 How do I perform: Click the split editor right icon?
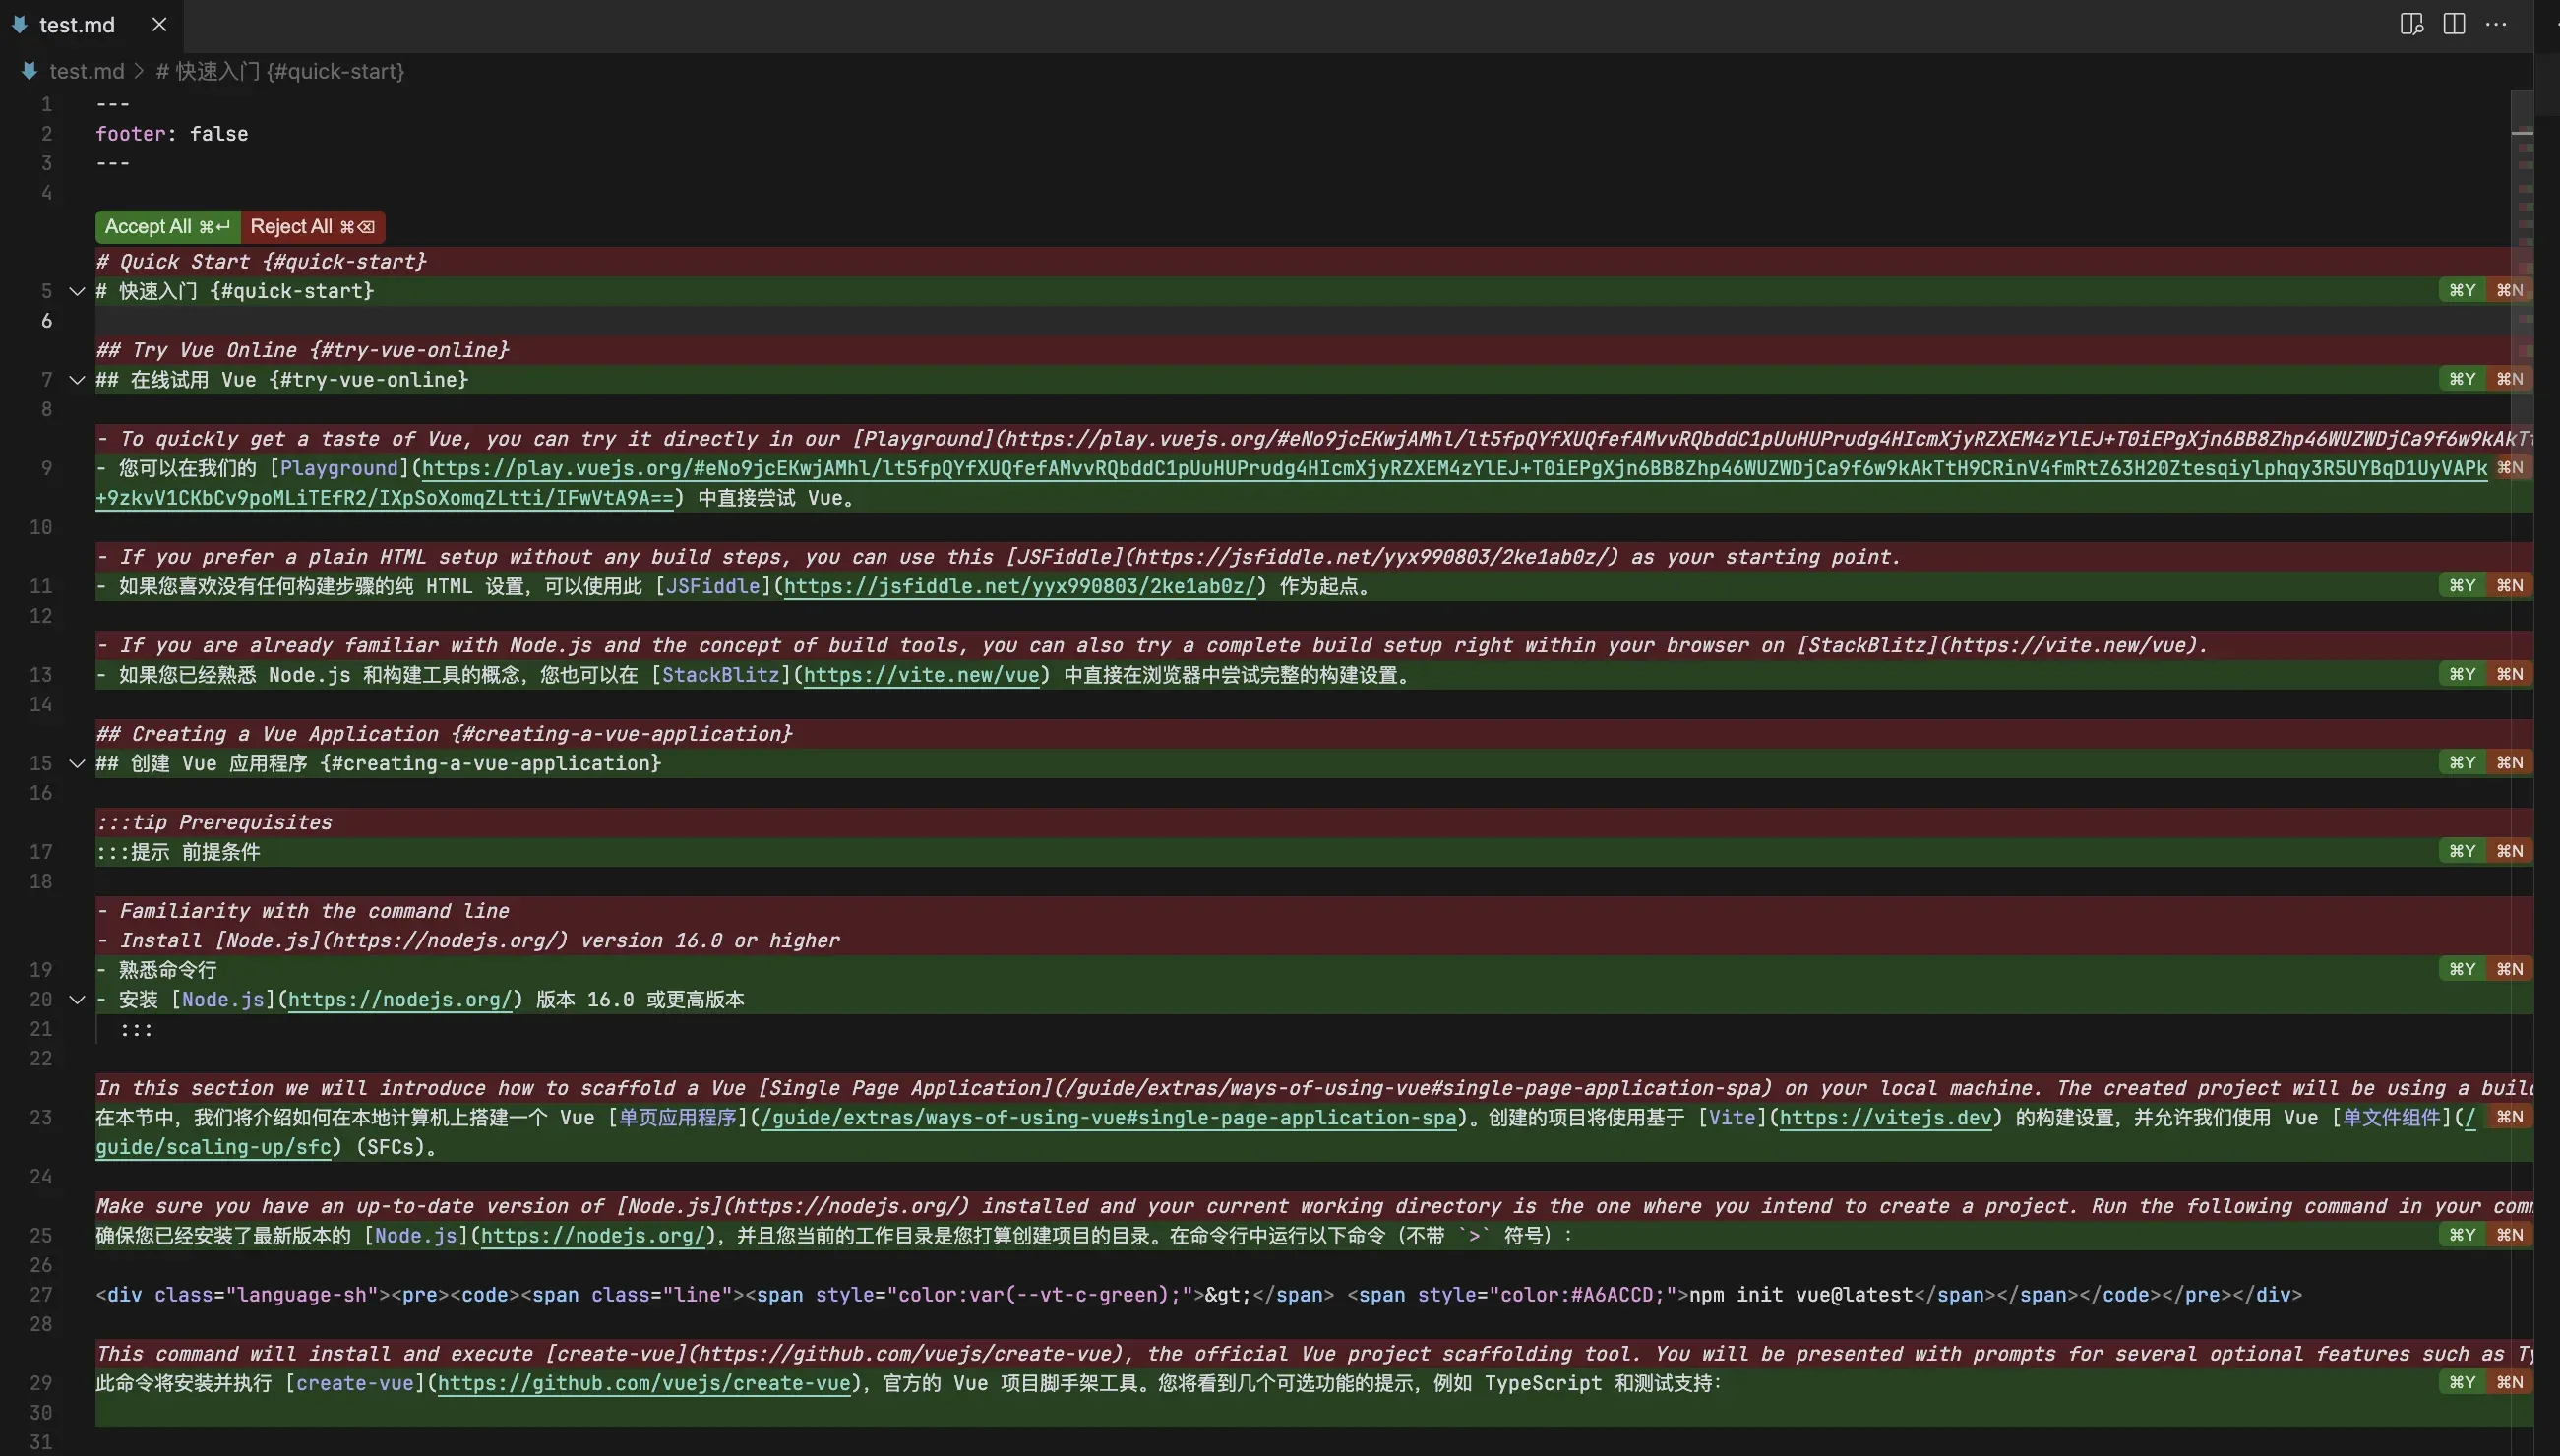pos(2454,24)
